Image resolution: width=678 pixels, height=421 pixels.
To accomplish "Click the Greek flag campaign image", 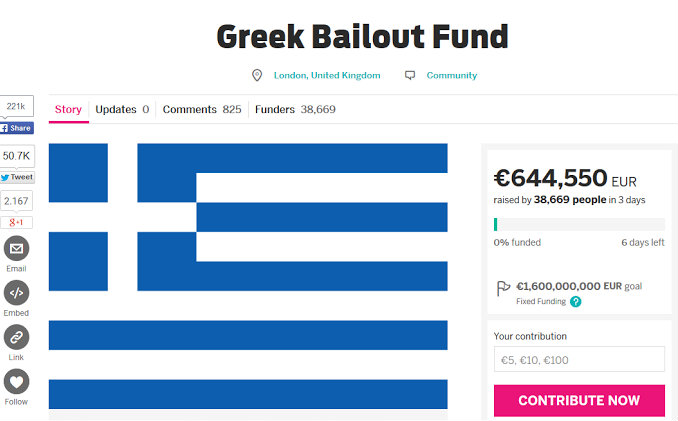I will click(248, 276).
